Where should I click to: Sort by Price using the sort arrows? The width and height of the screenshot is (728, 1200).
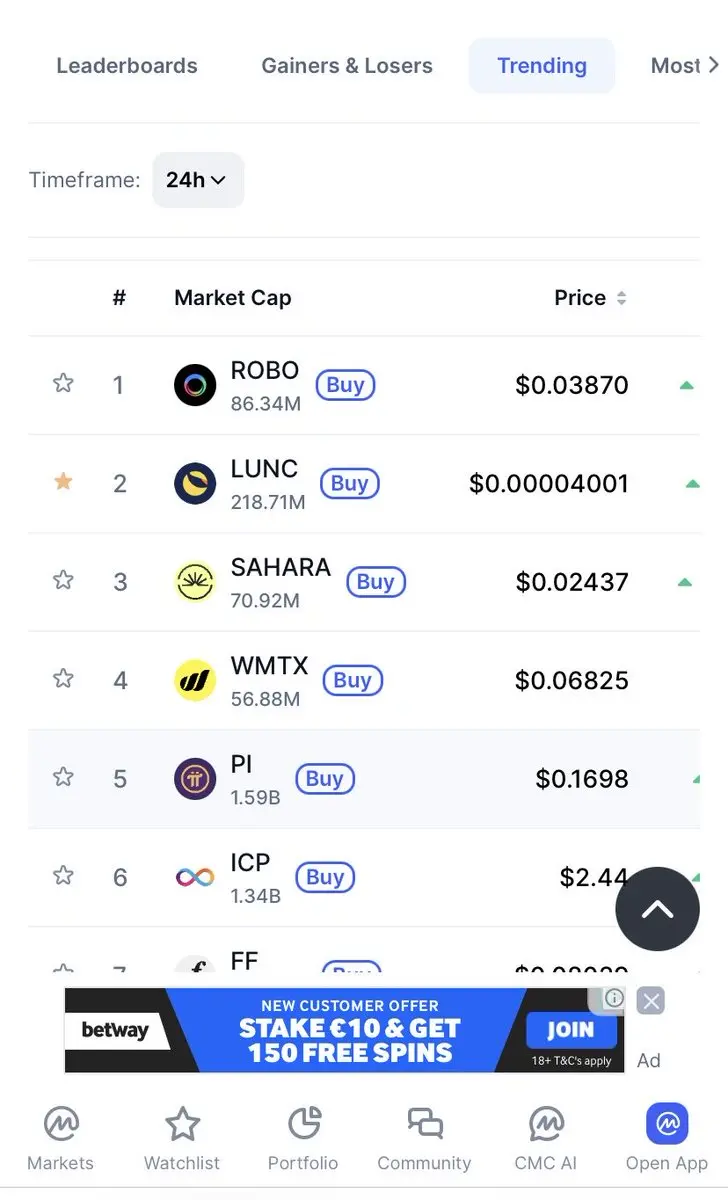[x=621, y=298]
